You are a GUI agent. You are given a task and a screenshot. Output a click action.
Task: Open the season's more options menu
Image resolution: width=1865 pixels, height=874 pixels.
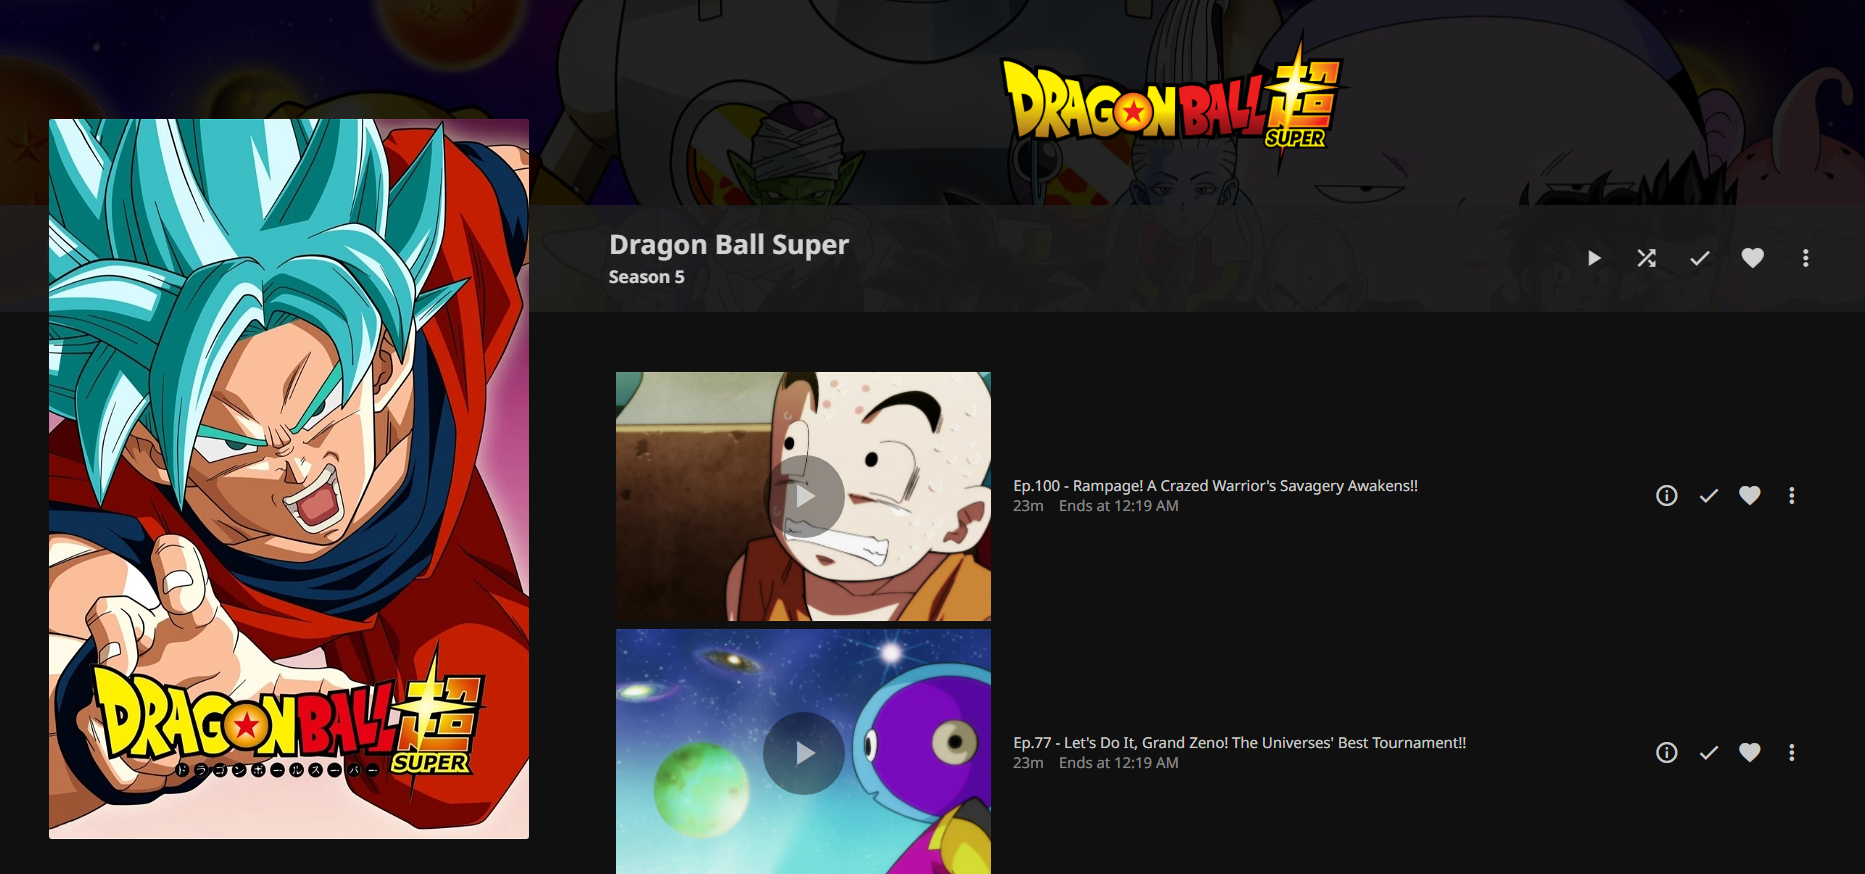[1805, 258]
